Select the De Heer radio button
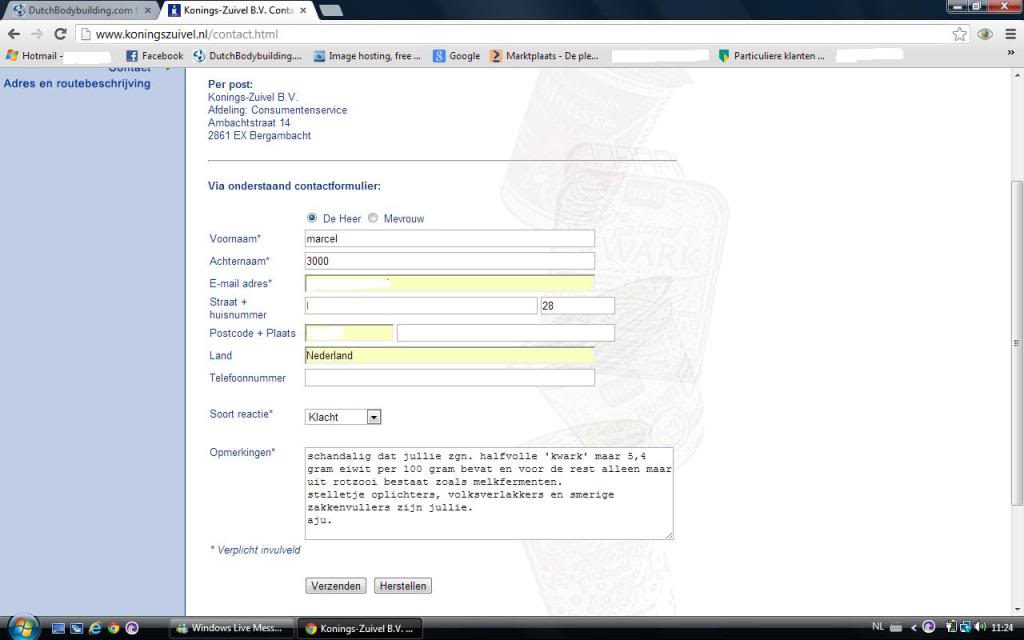This screenshot has height=640, width=1024. pyautogui.click(x=312, y=218)
